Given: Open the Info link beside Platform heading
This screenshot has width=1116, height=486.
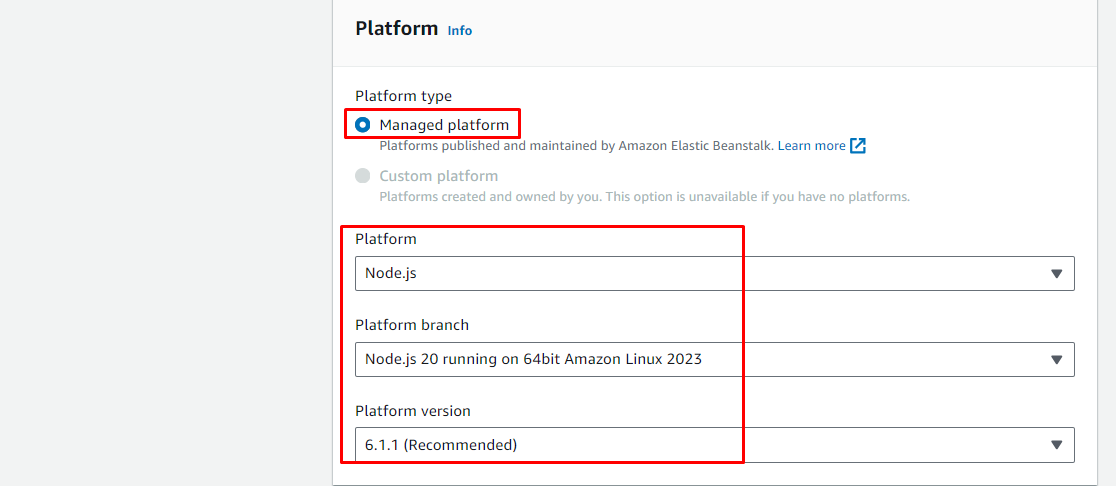Looking at the screenshot, I should pos(459,31).
